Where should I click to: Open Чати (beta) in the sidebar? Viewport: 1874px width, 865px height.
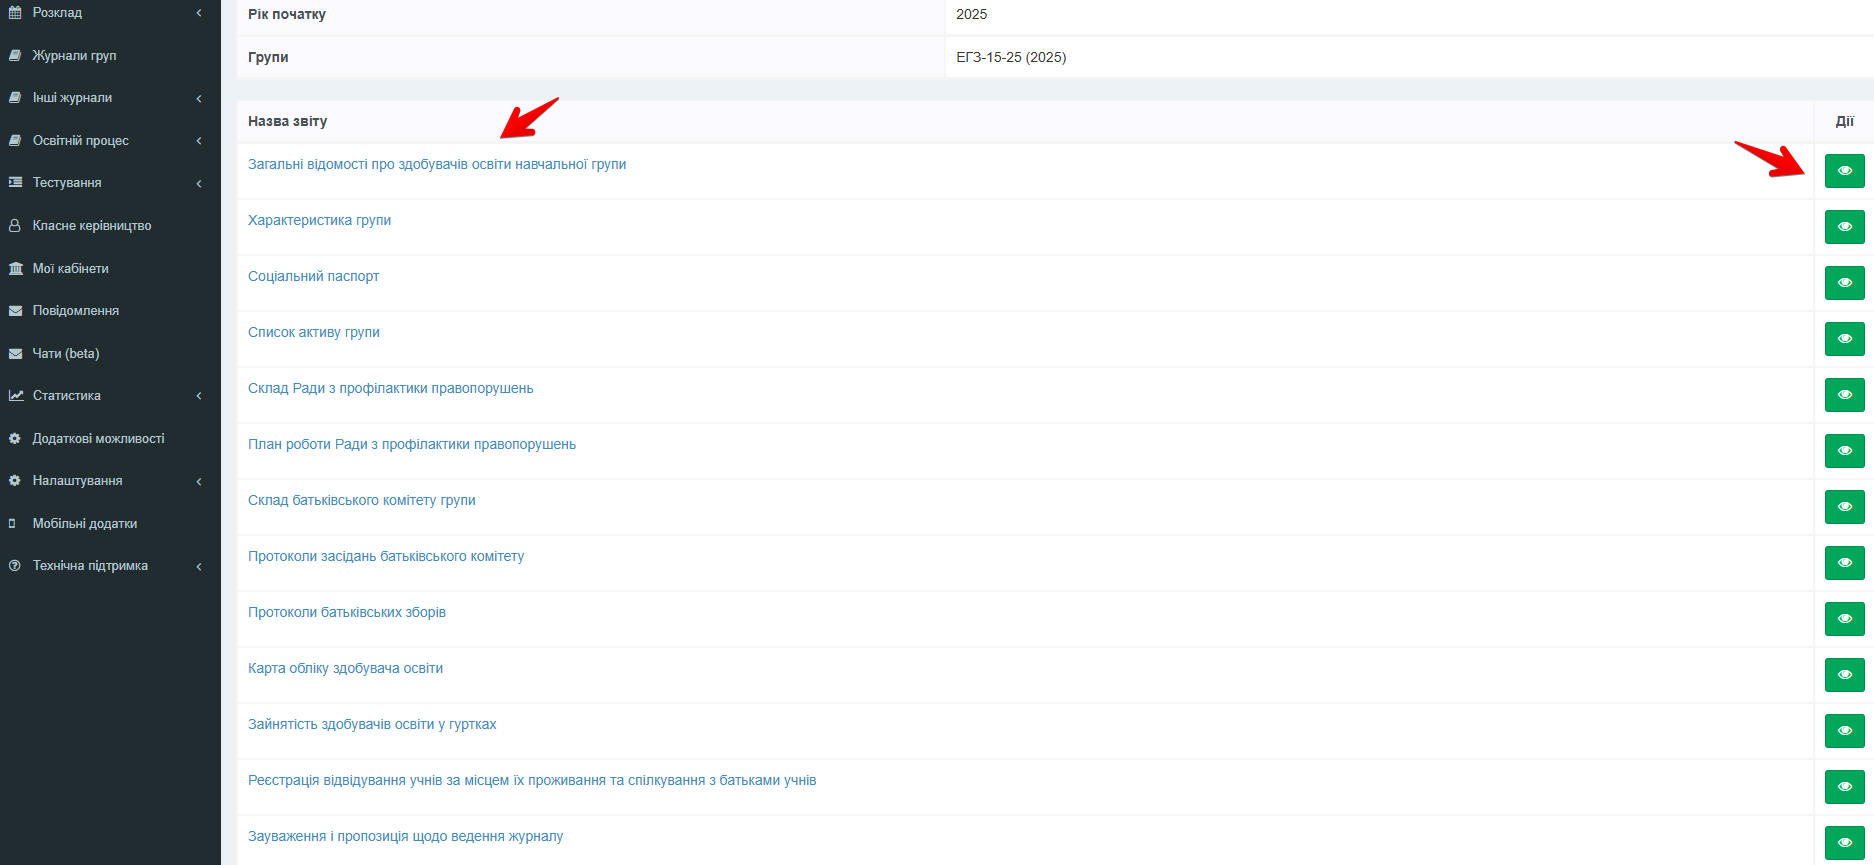pos(66,354)
